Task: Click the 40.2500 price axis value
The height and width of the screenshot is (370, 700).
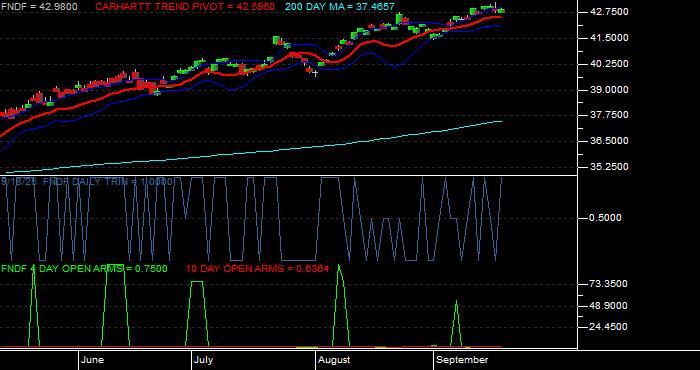Action: click(609, 64)
